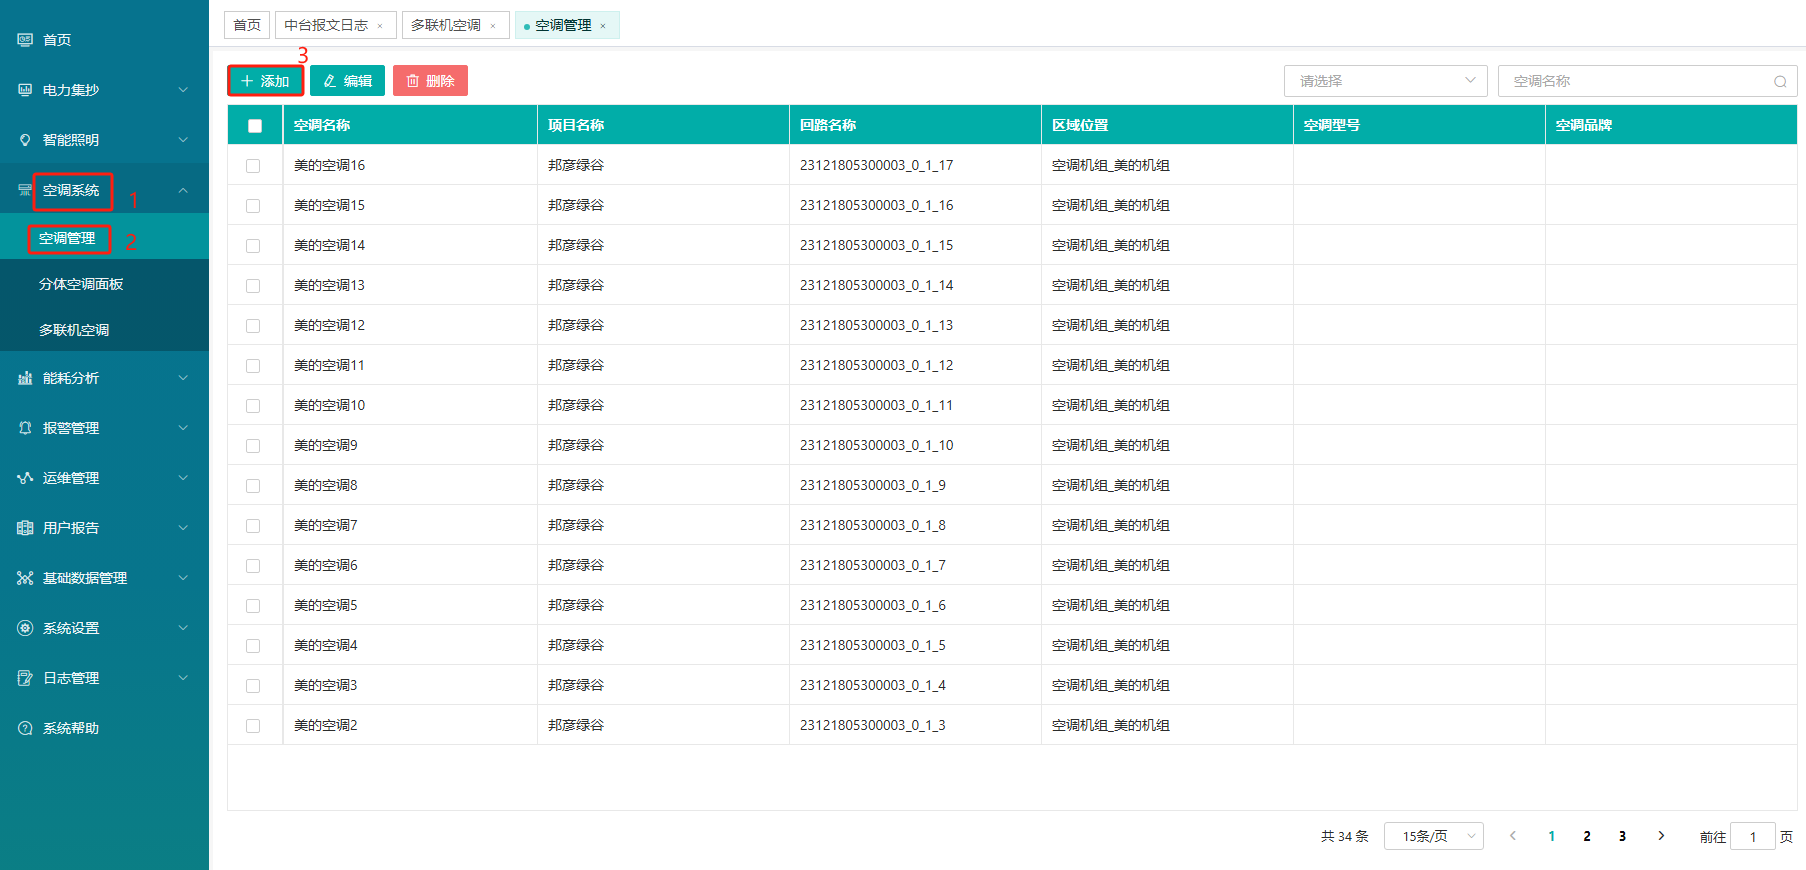Select the checkbox for 美的空调9
This screenshot has width=1806, height=870.
pyautogui.click(x=253, y=446)
